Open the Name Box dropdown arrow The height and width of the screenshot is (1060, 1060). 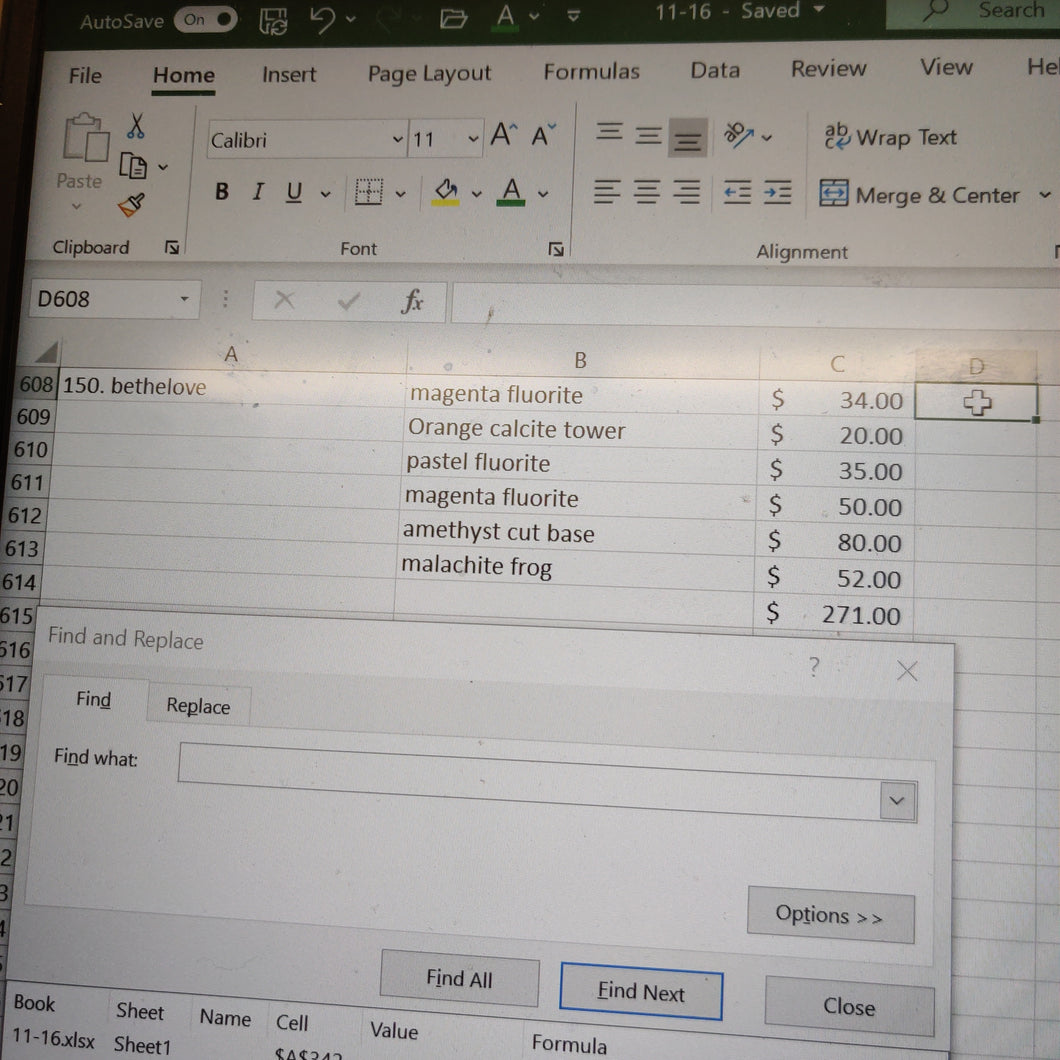click(x=184, y=299)
